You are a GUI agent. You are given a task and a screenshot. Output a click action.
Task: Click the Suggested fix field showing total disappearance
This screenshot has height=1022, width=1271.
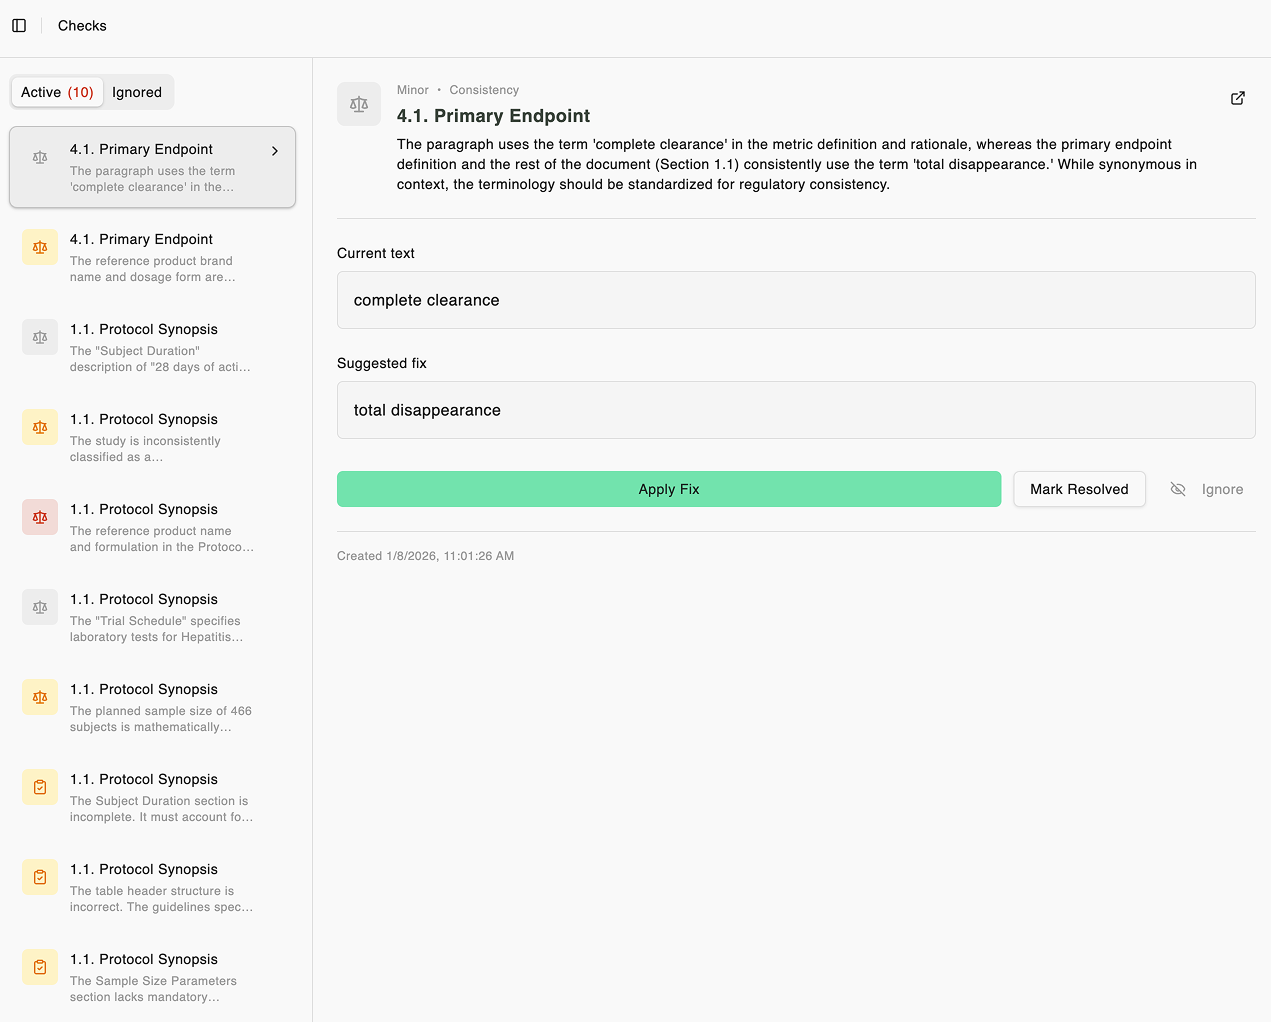pyautogui.click(x=796, y=410)
